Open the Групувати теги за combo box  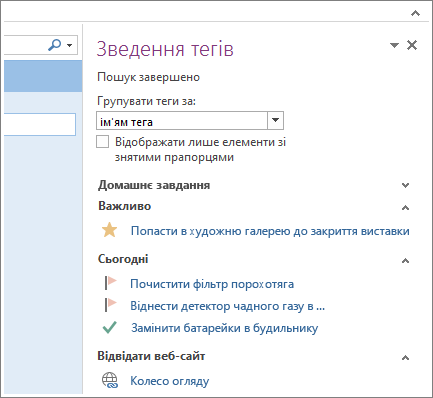[190, 121]
